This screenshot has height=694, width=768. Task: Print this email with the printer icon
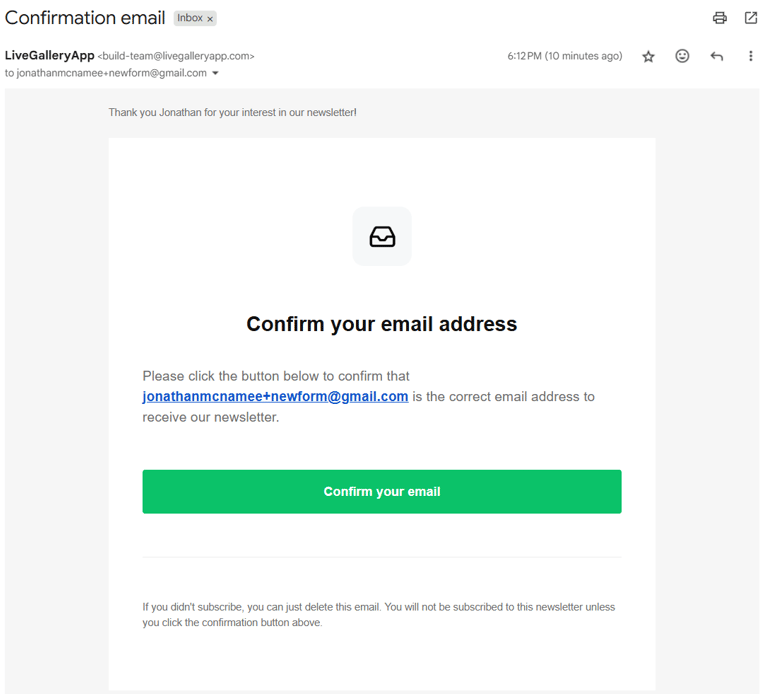(x=720, y=18)
